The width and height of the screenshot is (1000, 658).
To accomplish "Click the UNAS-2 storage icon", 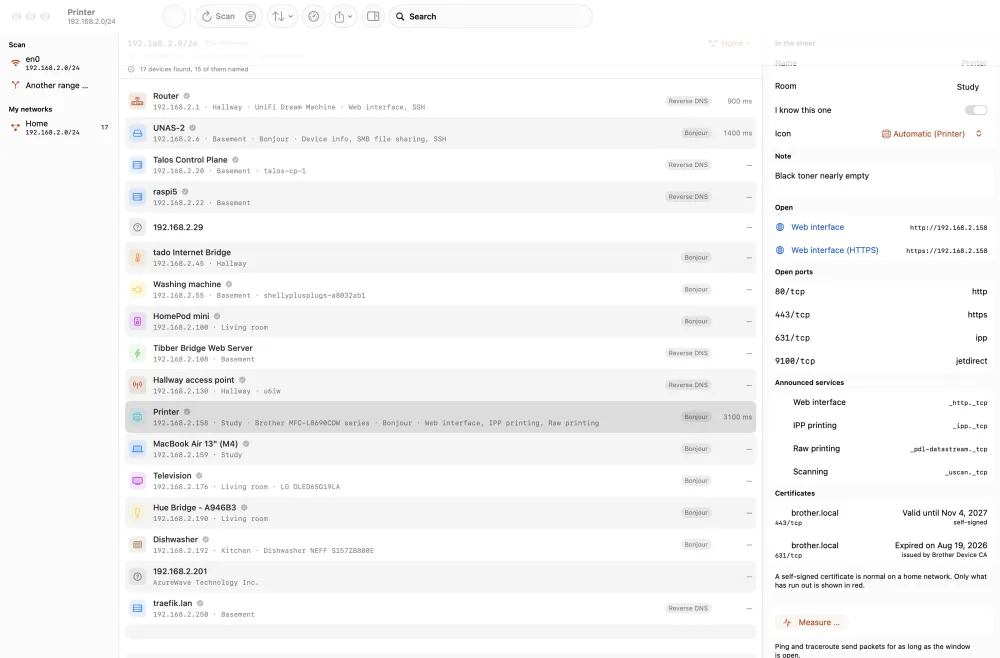I will (x=137, y=133).
